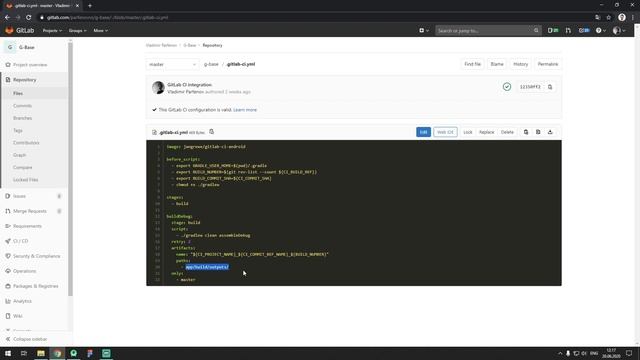Open Chrome from the taskbar
Screen dimensions: 640x360
point(57,353)
